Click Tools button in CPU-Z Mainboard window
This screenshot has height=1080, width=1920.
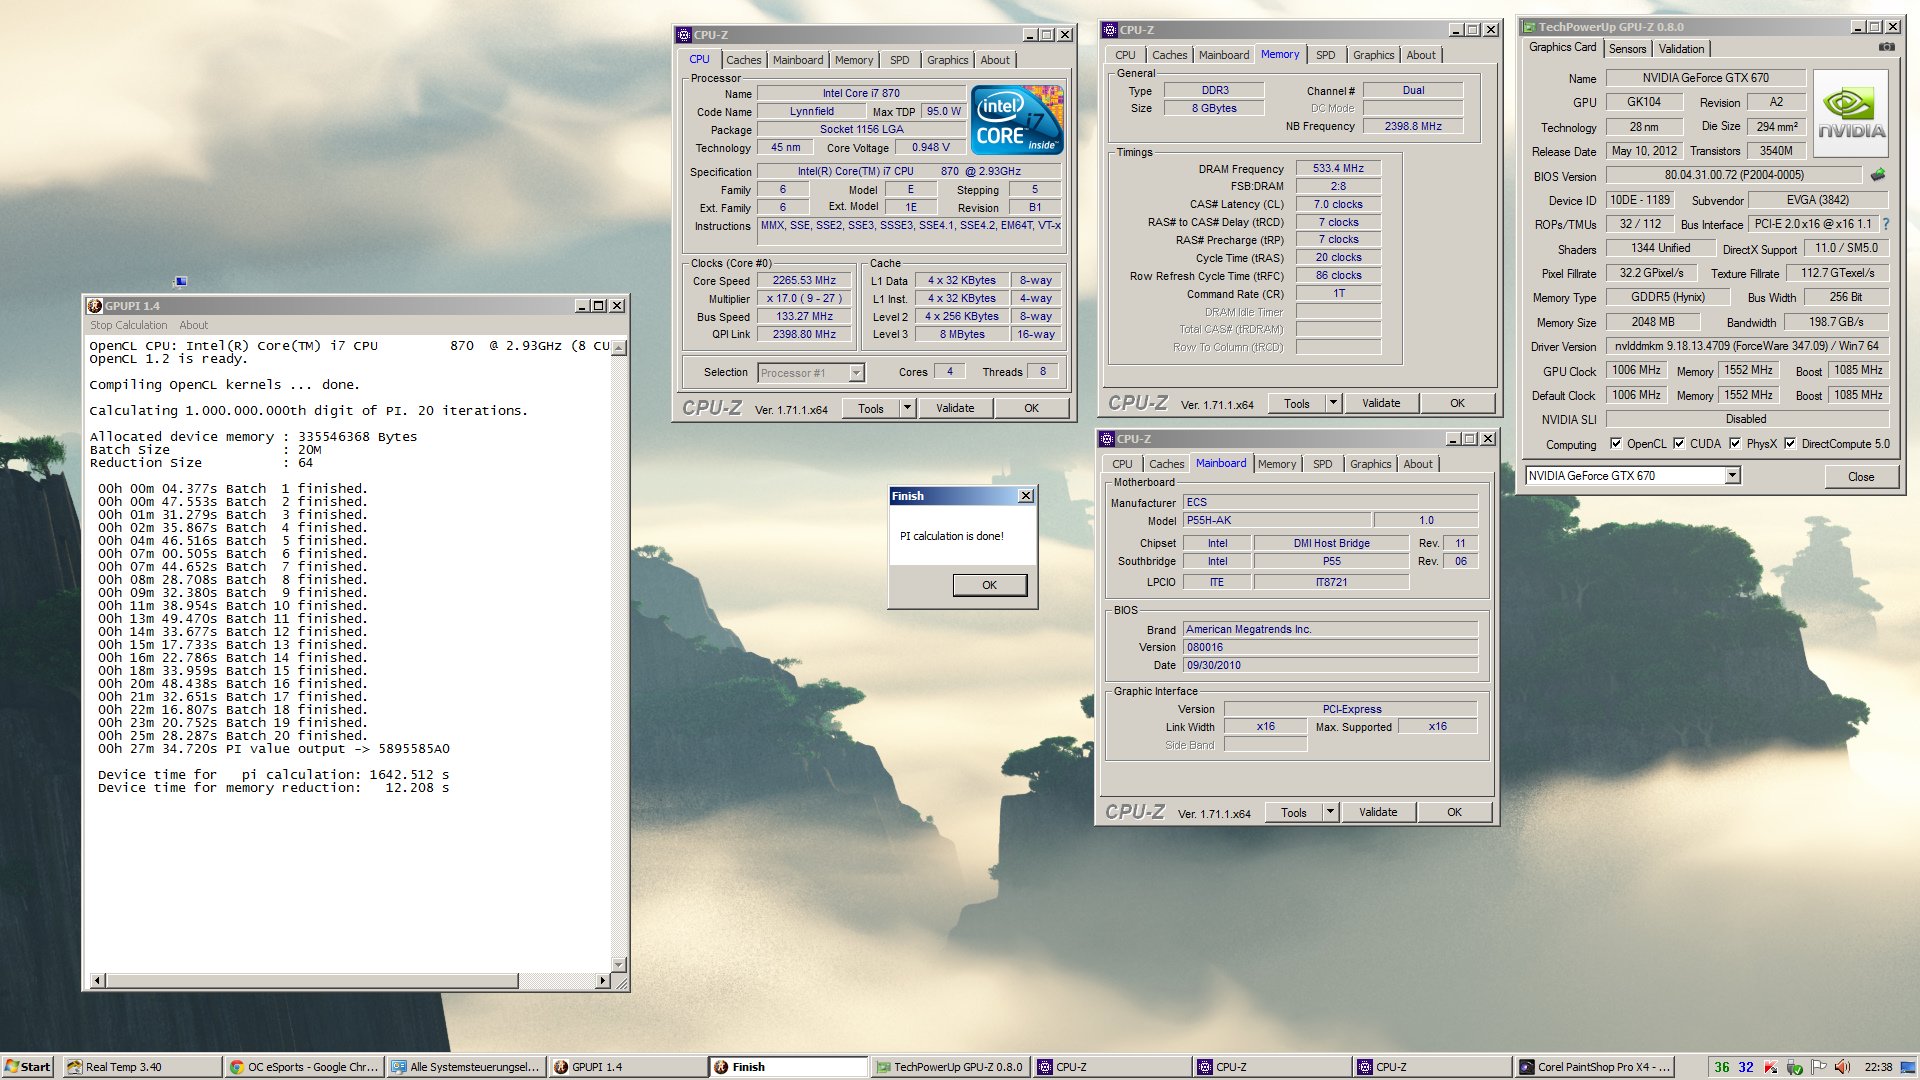pyautogui.click(x=1293, y=812)
